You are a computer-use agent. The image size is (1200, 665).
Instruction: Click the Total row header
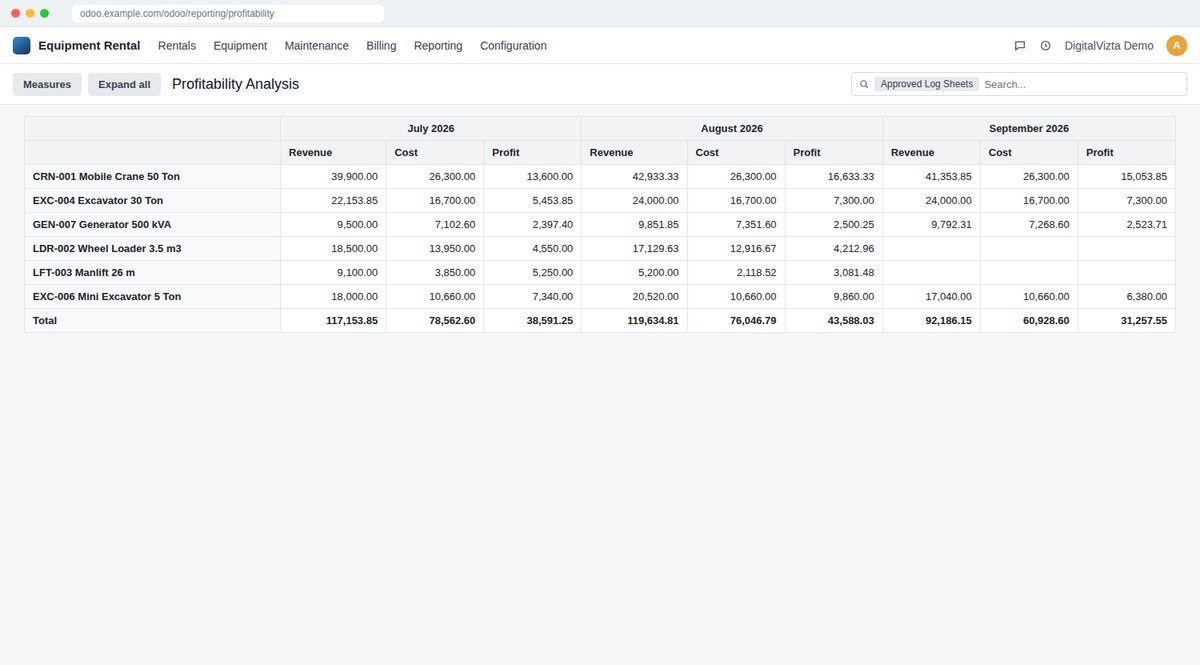(x=153, y=320)
